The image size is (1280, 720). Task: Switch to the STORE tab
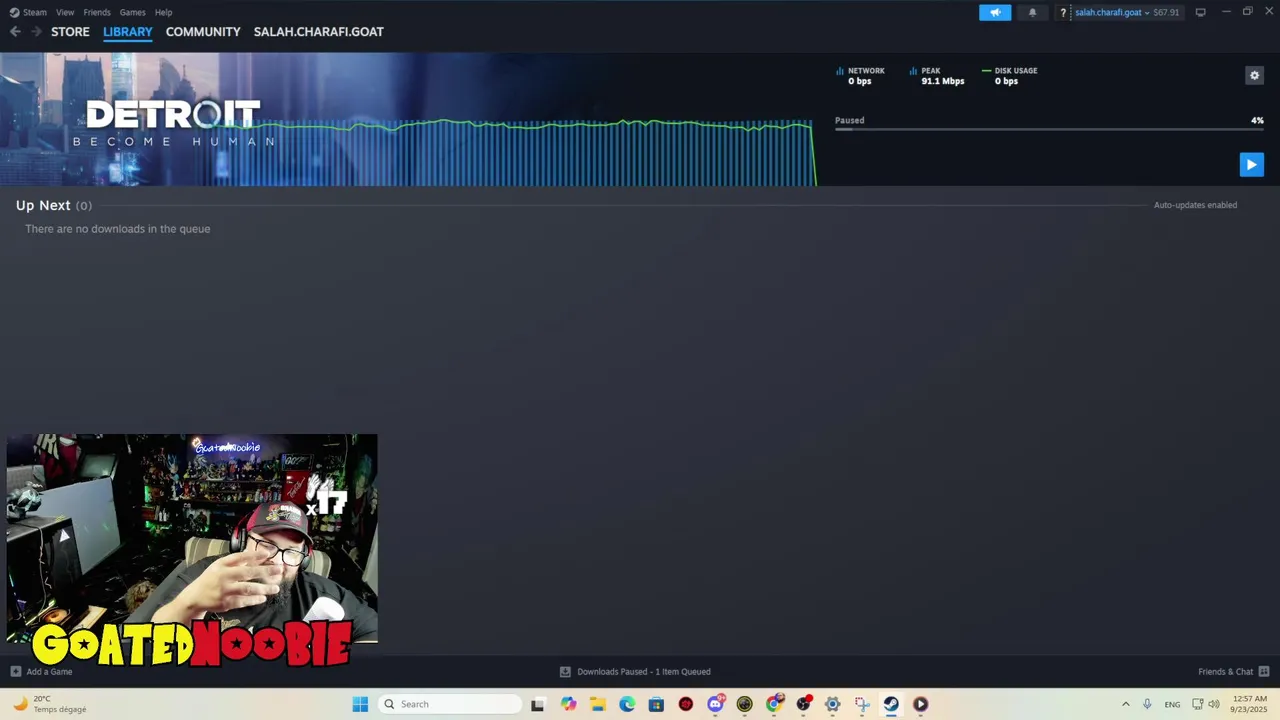pos(70,32)
